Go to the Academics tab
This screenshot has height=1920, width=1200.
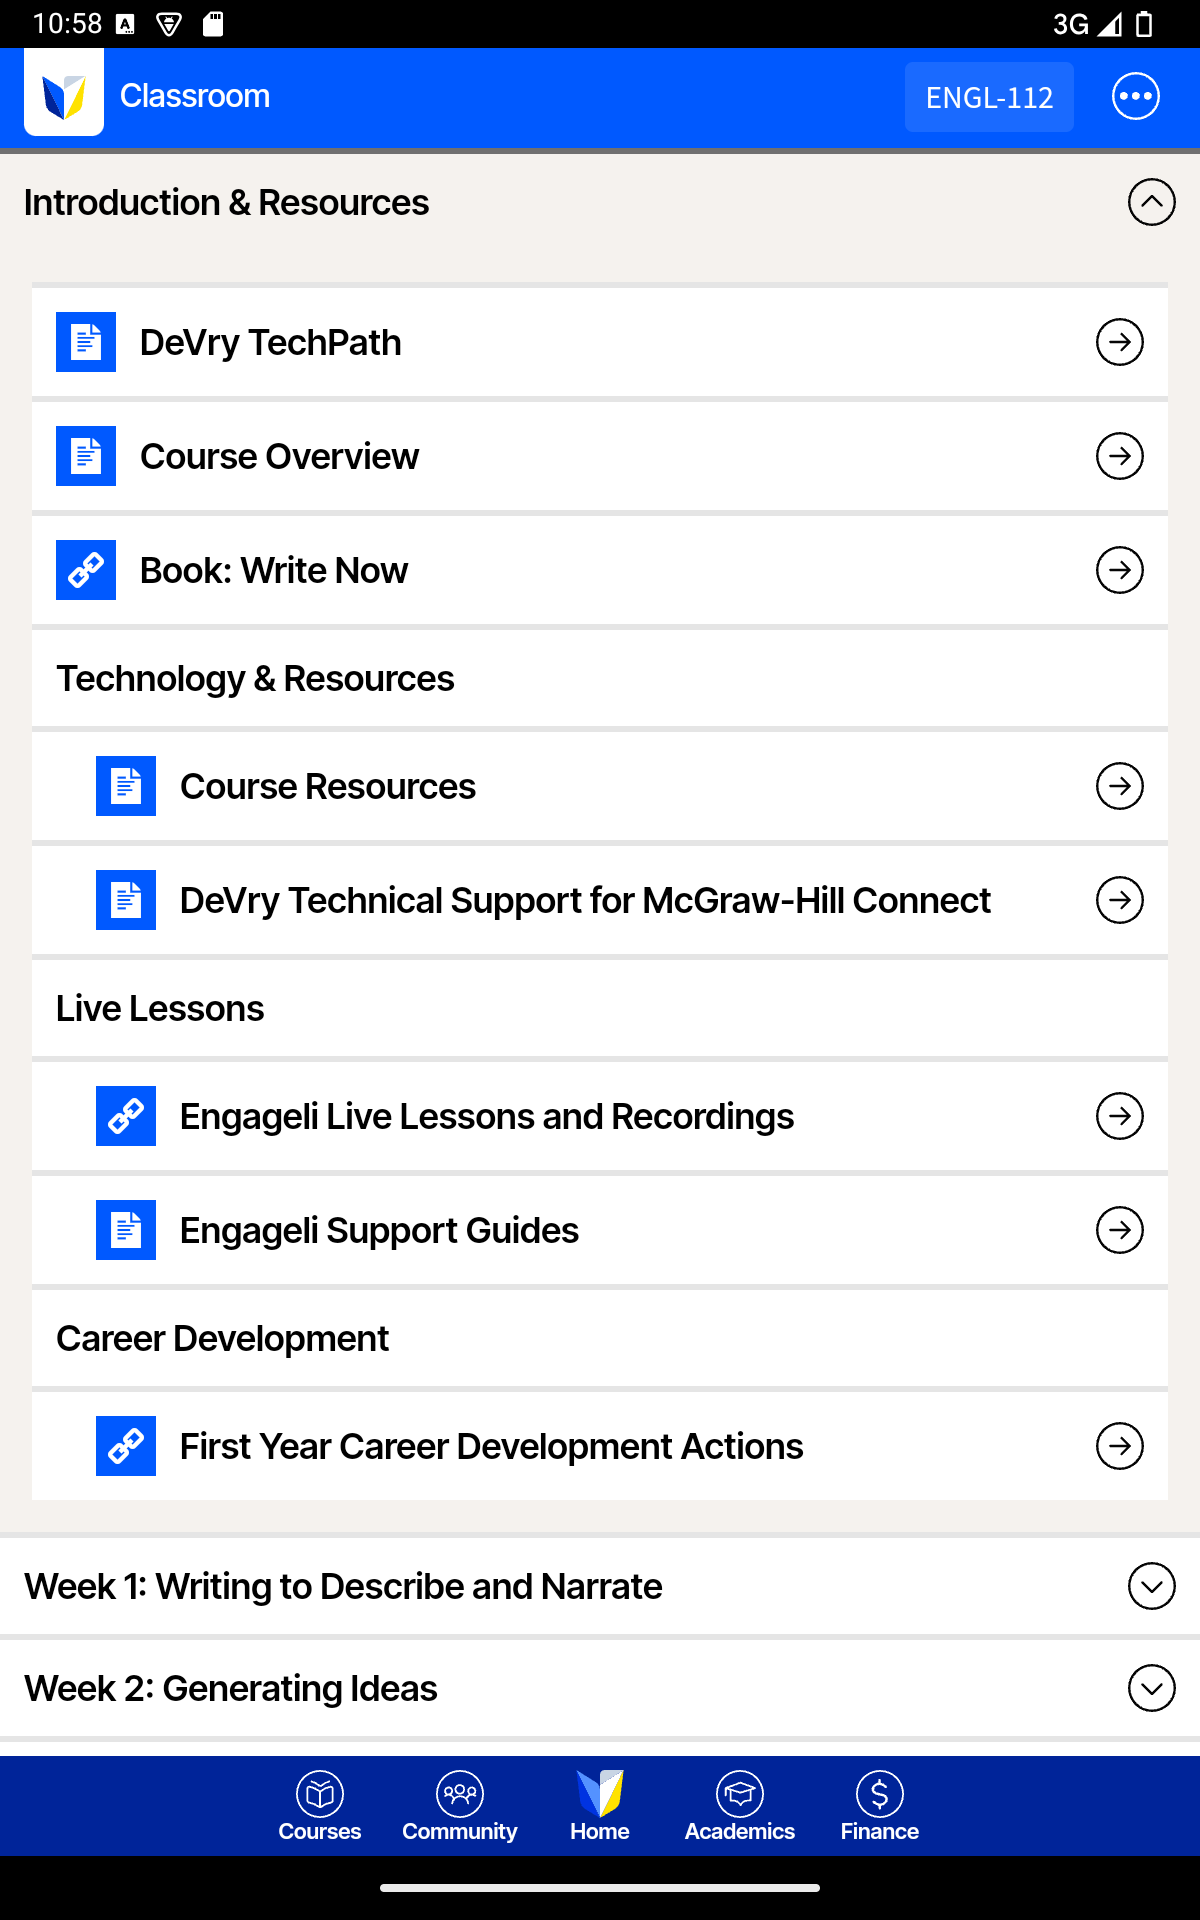click(740, 1807)
